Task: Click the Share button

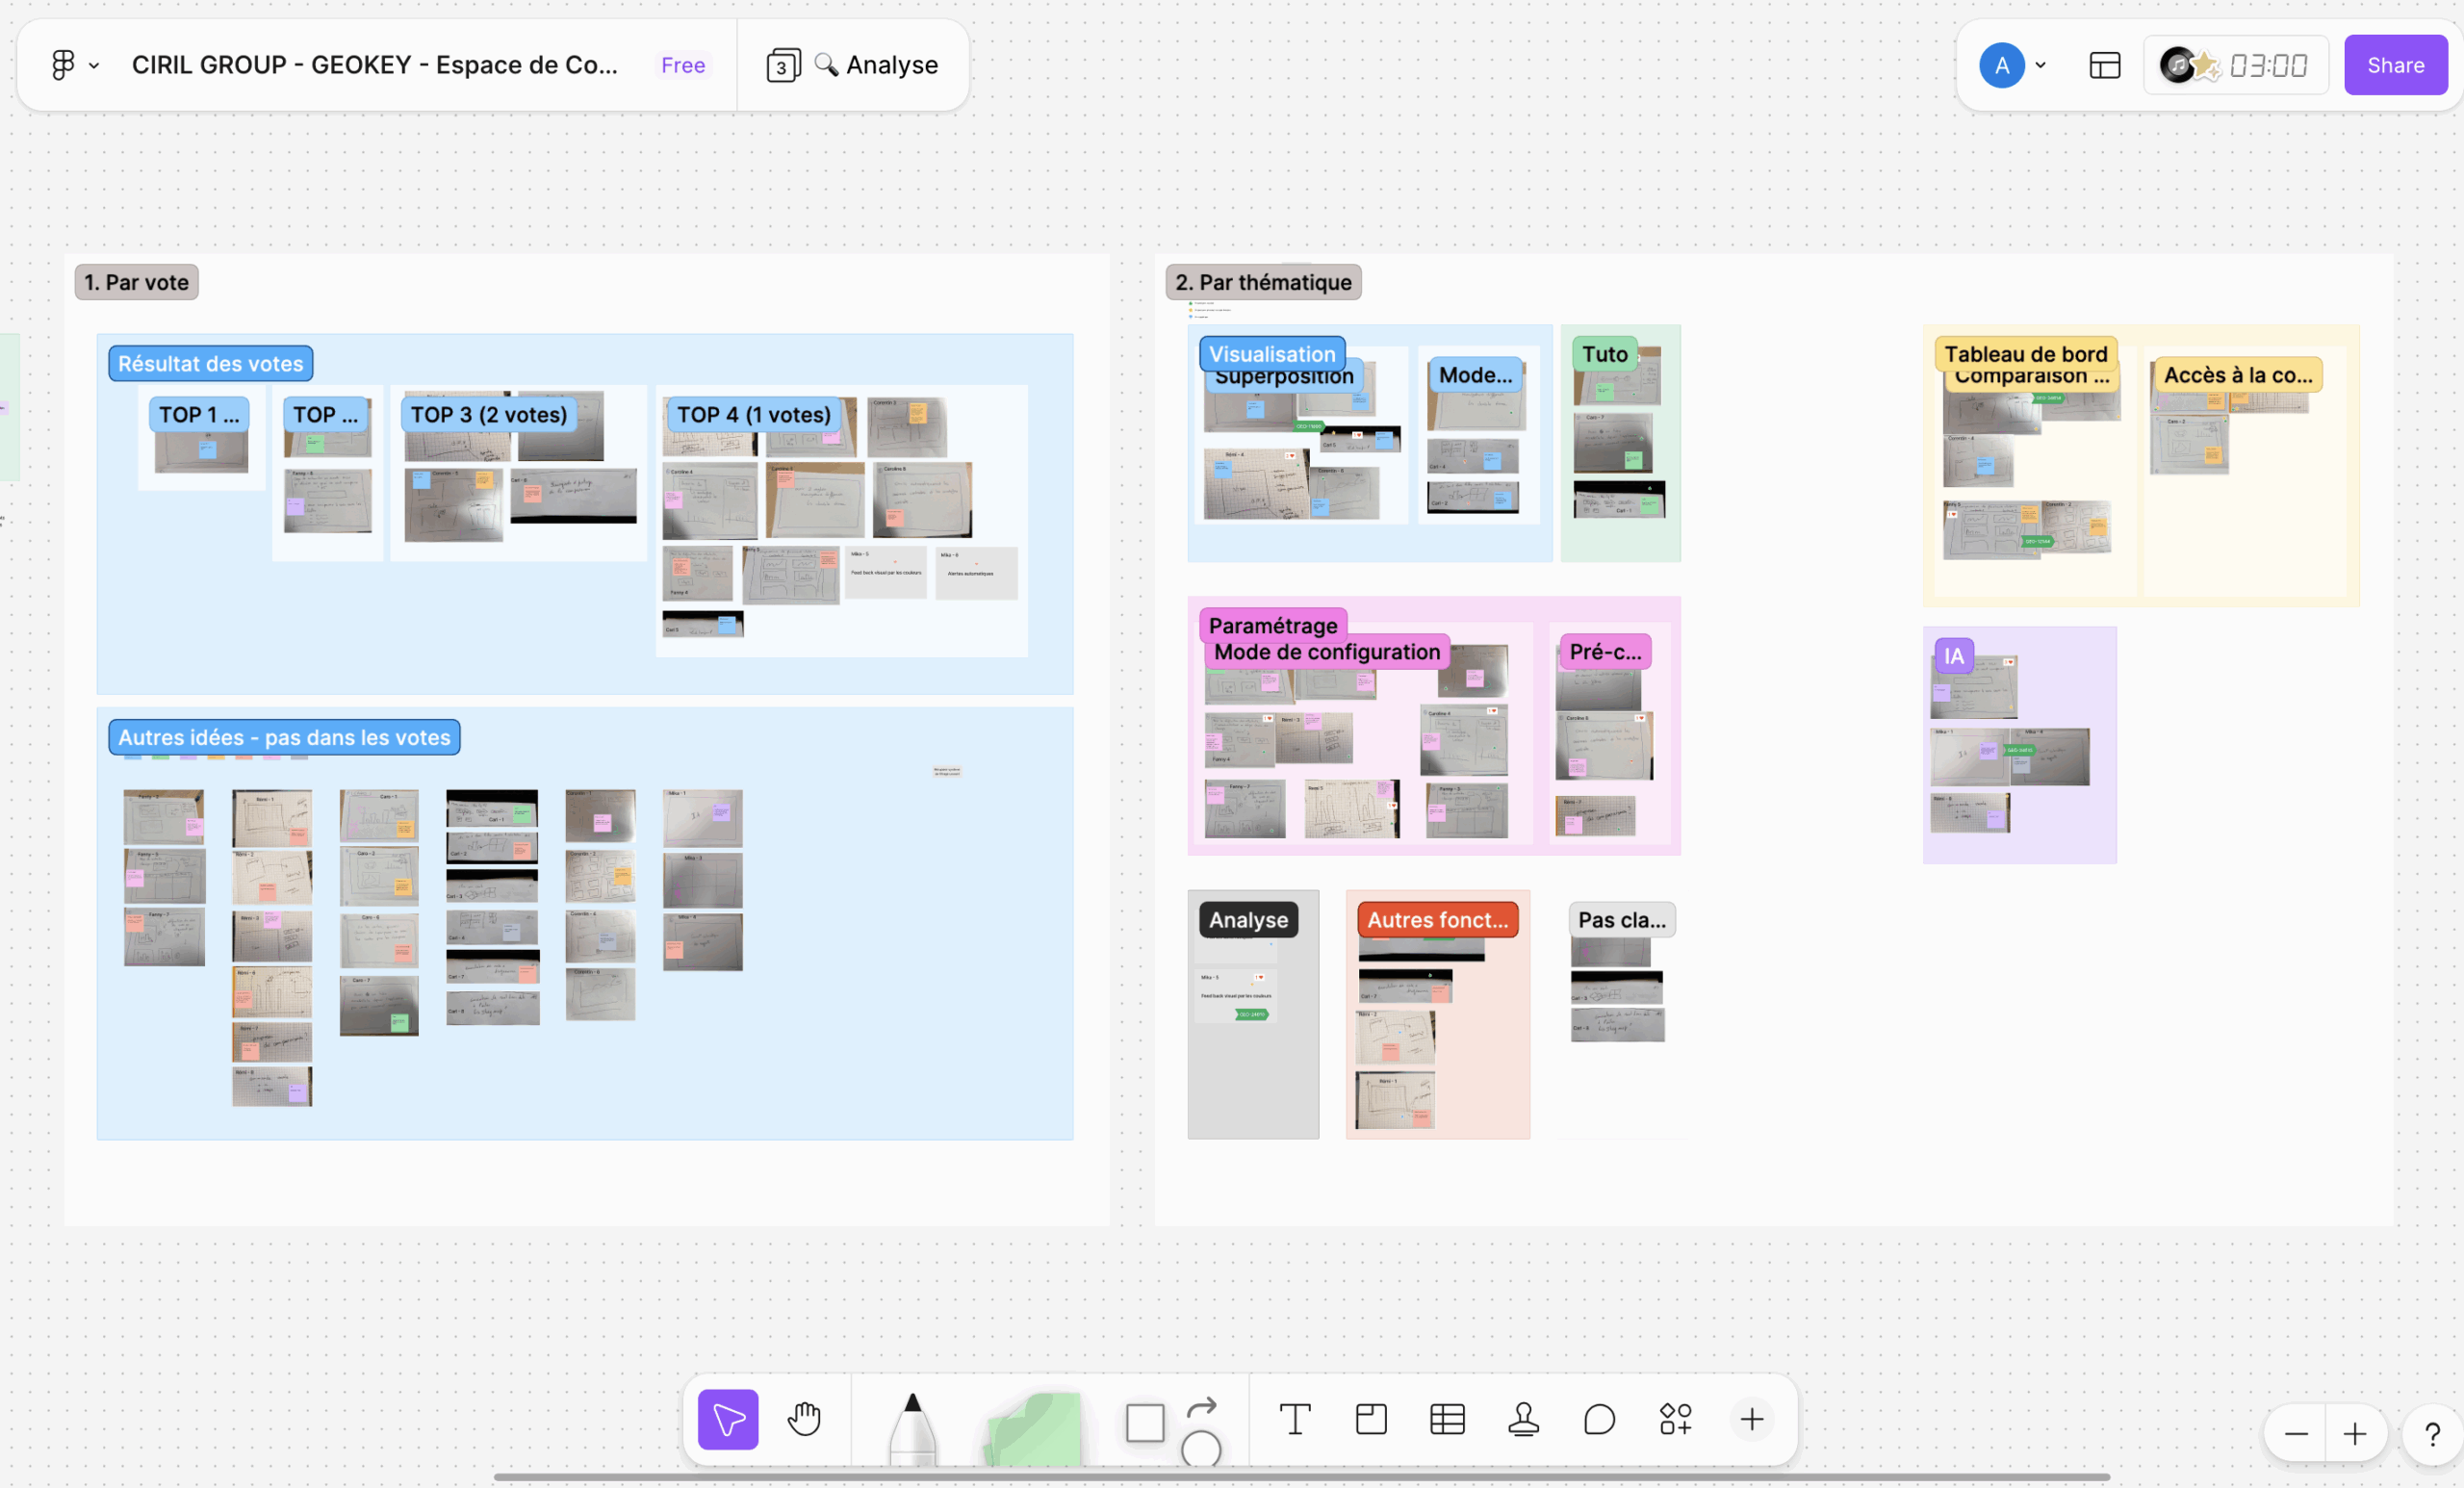Action: tap(2395, 65)
